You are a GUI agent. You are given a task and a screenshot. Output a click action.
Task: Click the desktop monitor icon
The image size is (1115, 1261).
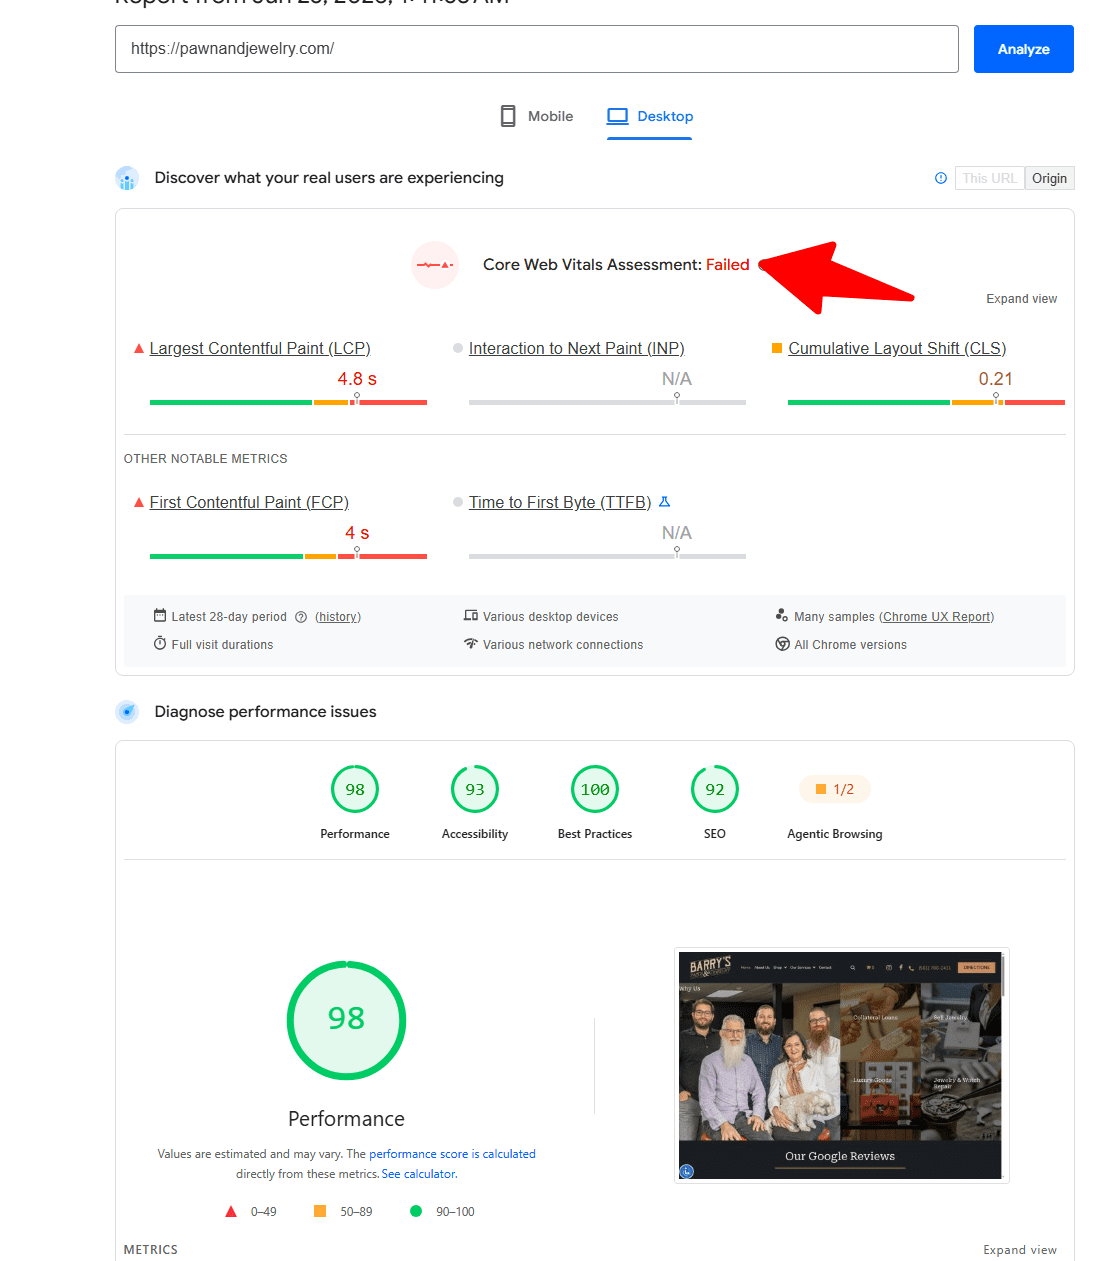coord(618,116)
